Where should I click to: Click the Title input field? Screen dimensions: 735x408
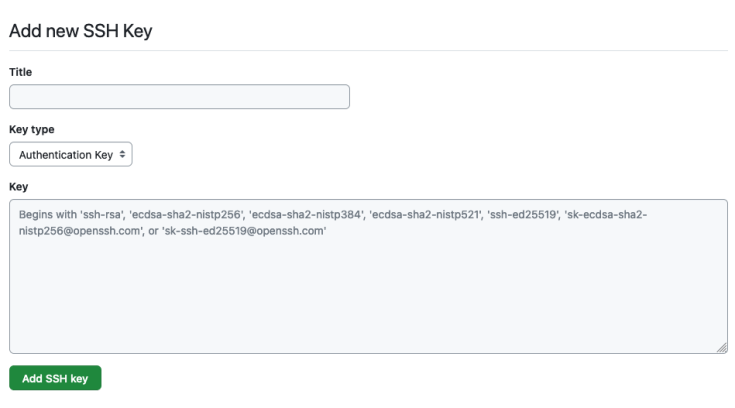(x=179, y=97)
